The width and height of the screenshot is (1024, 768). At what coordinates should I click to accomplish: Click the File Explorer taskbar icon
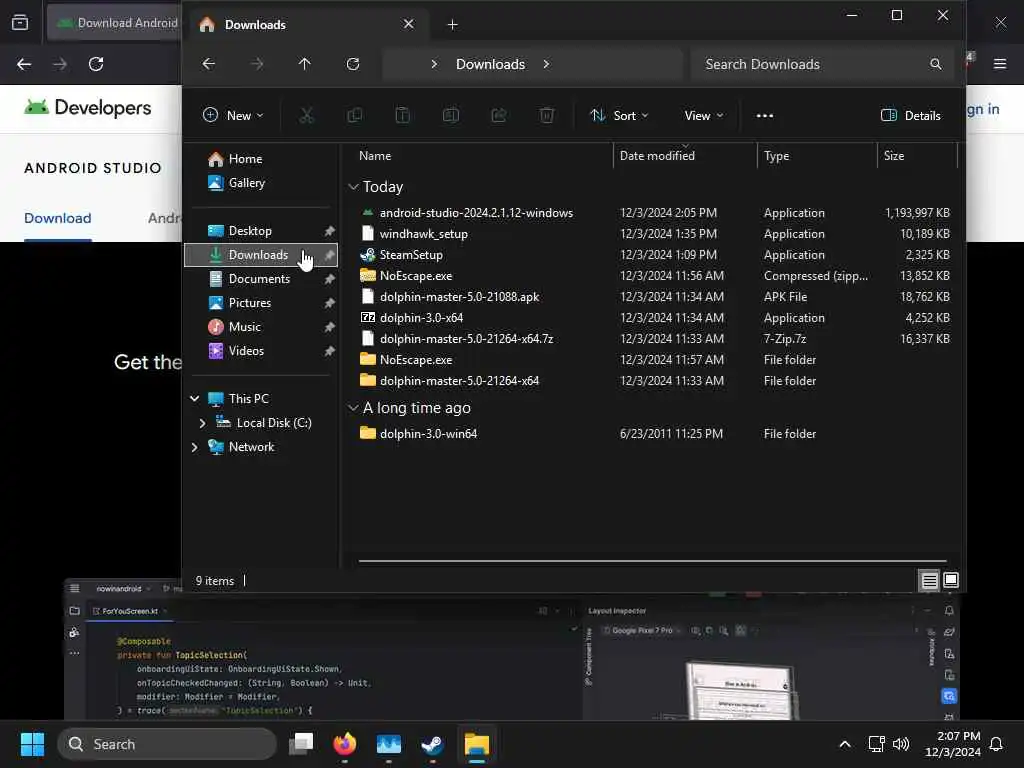(477, 744)
